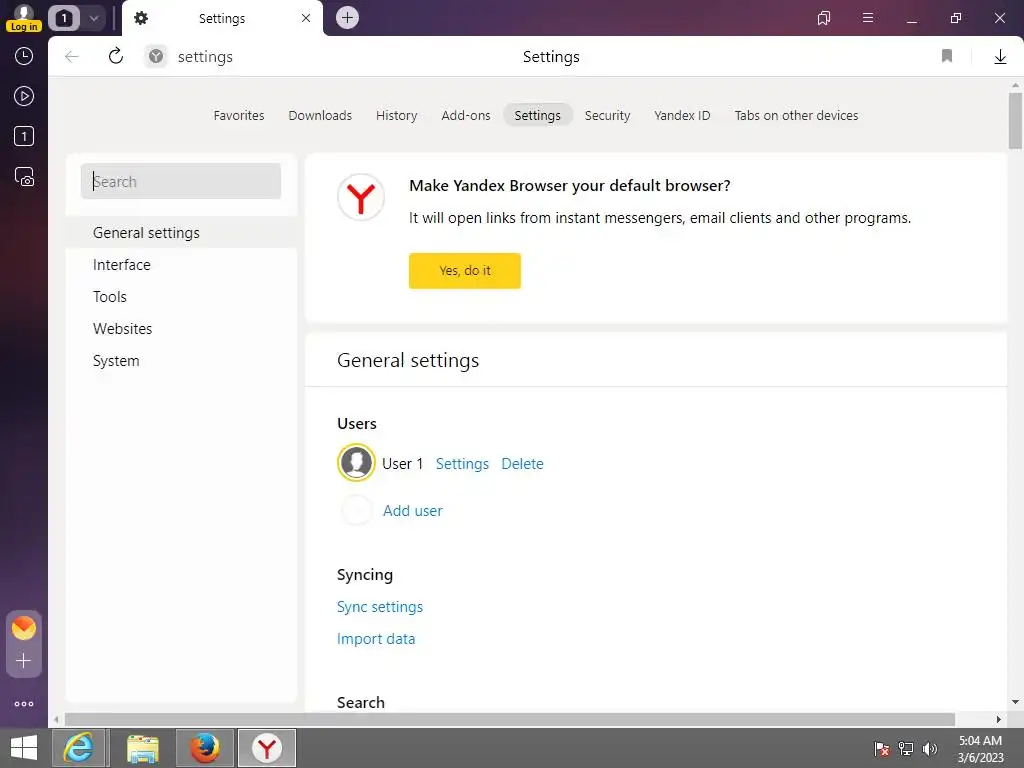Launch Internet Explorer from taskbar

click(x=79, y=748)
